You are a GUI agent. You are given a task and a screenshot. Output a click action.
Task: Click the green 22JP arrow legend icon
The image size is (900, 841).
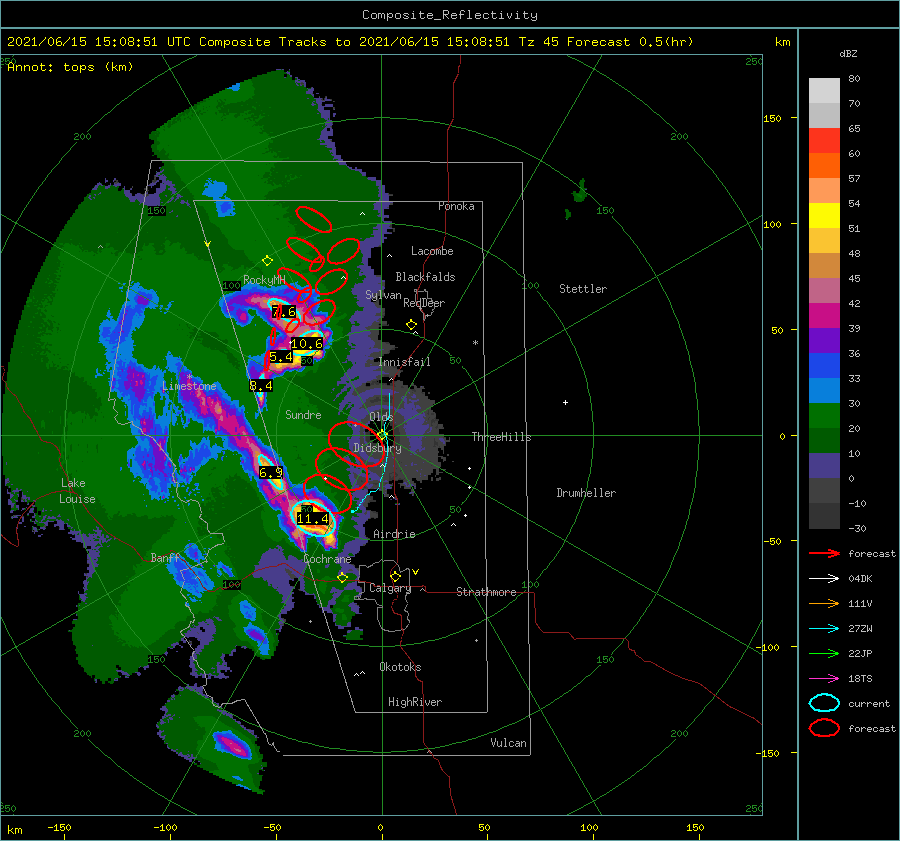pos(824,653)
